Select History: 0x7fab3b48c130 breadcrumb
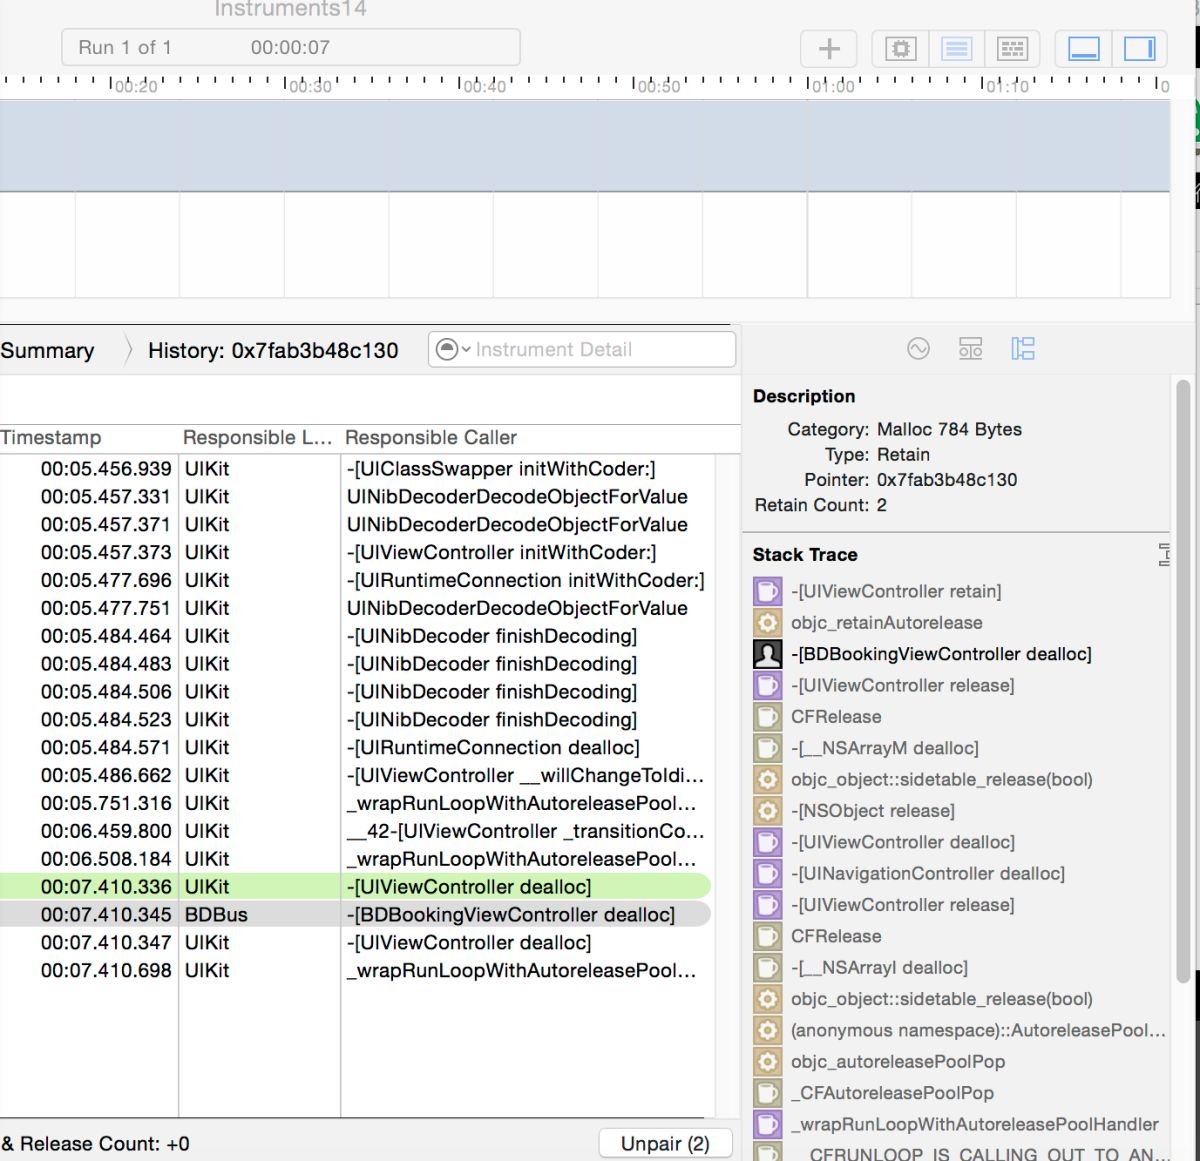Viewport: 1200px width, 1161px height. pos(273,350)
